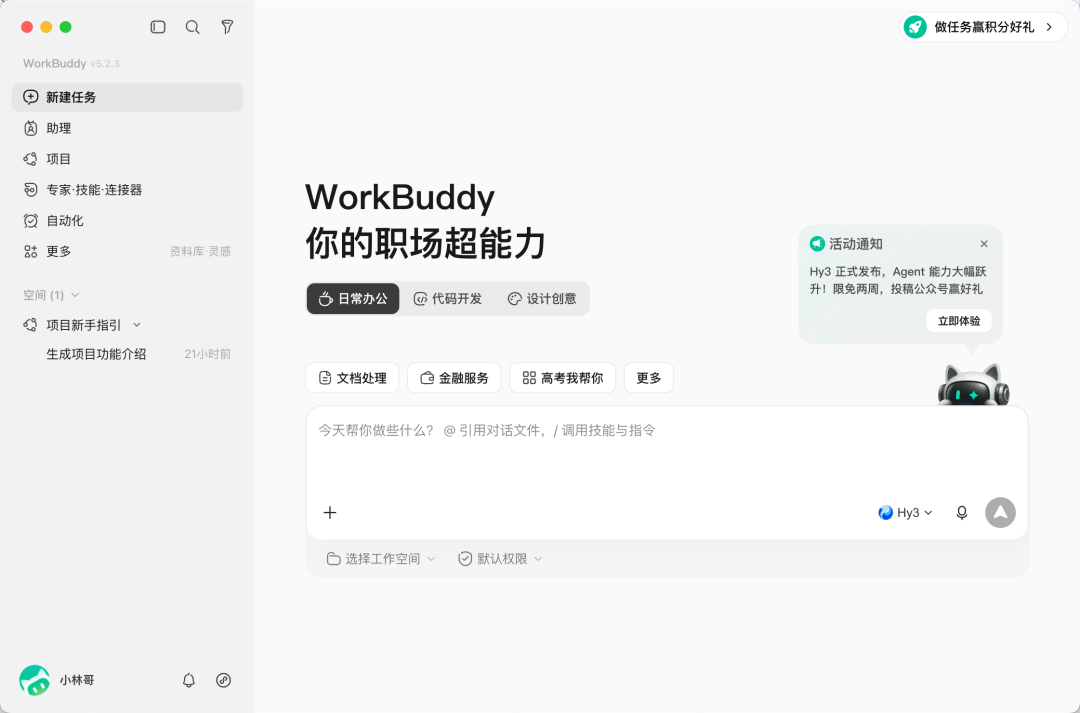The height and width of the screenshot is (713, 1080).
Task: Open the 项目 projects section
Action: tap(127, 159)
